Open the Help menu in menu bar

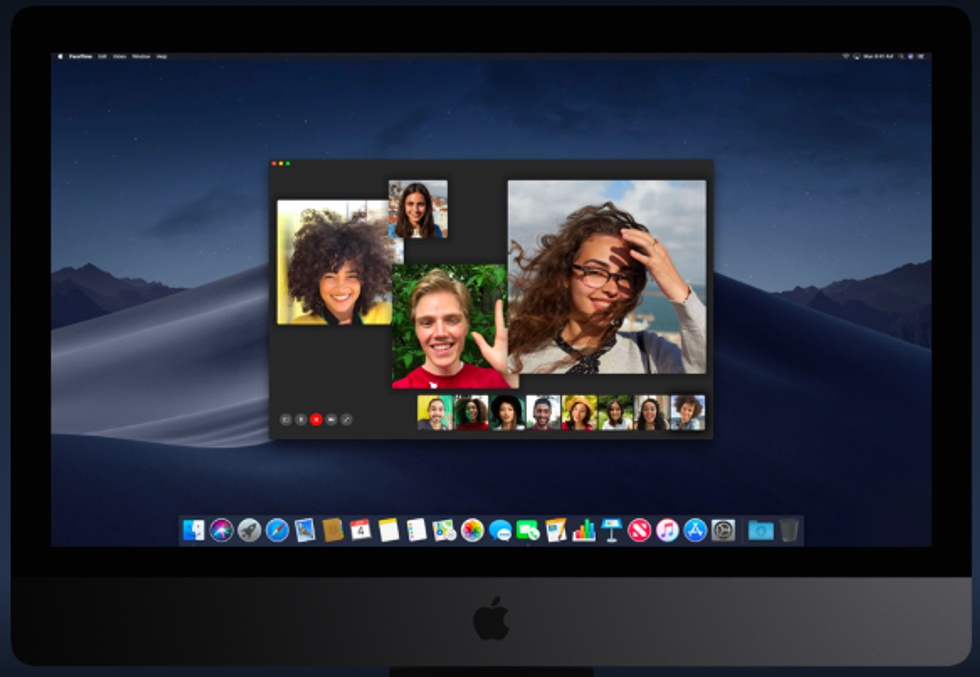pyautogui.click(x=161, y=56)
